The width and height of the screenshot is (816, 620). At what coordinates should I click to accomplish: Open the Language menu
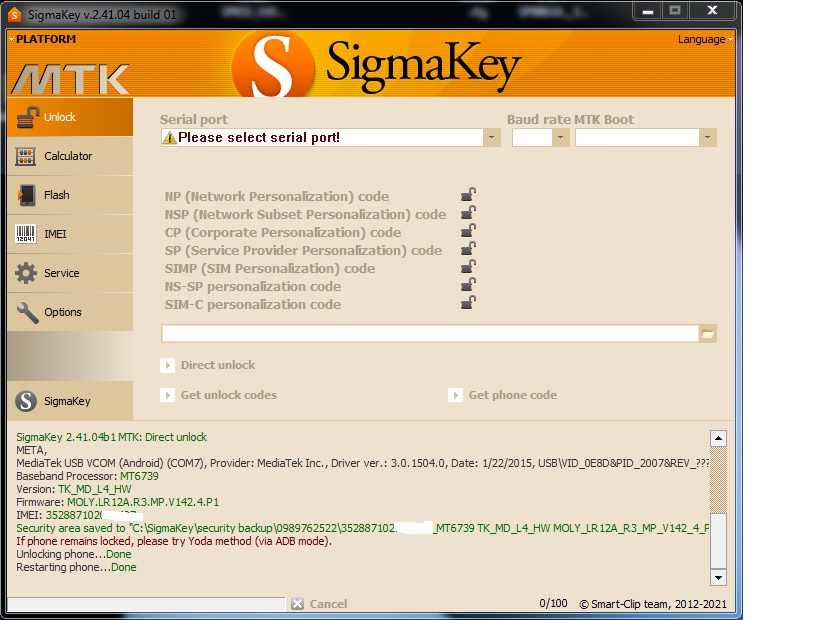pyautogui.click(x=703, y=39)
